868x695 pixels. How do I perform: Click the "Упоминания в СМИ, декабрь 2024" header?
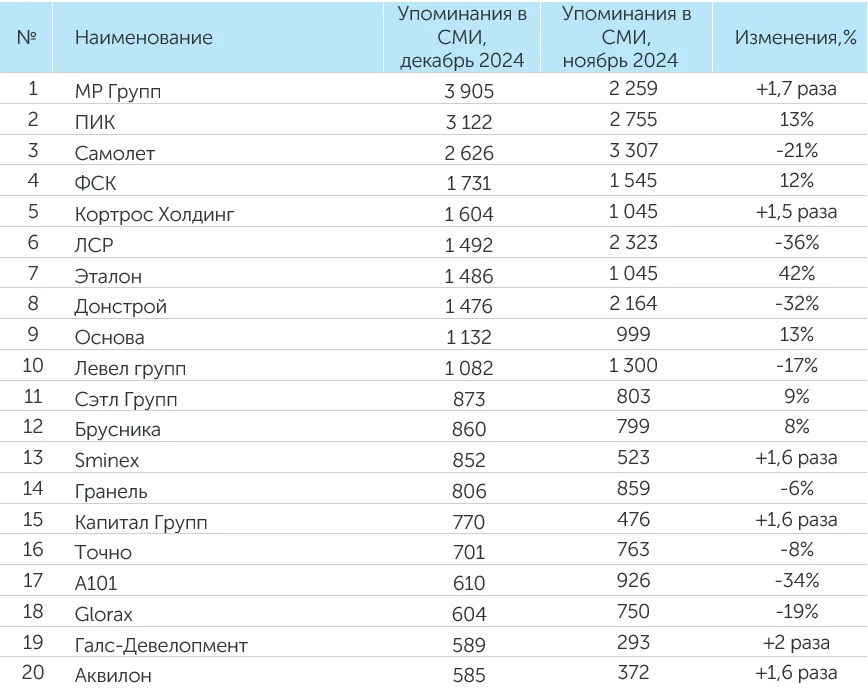(462, 38)
